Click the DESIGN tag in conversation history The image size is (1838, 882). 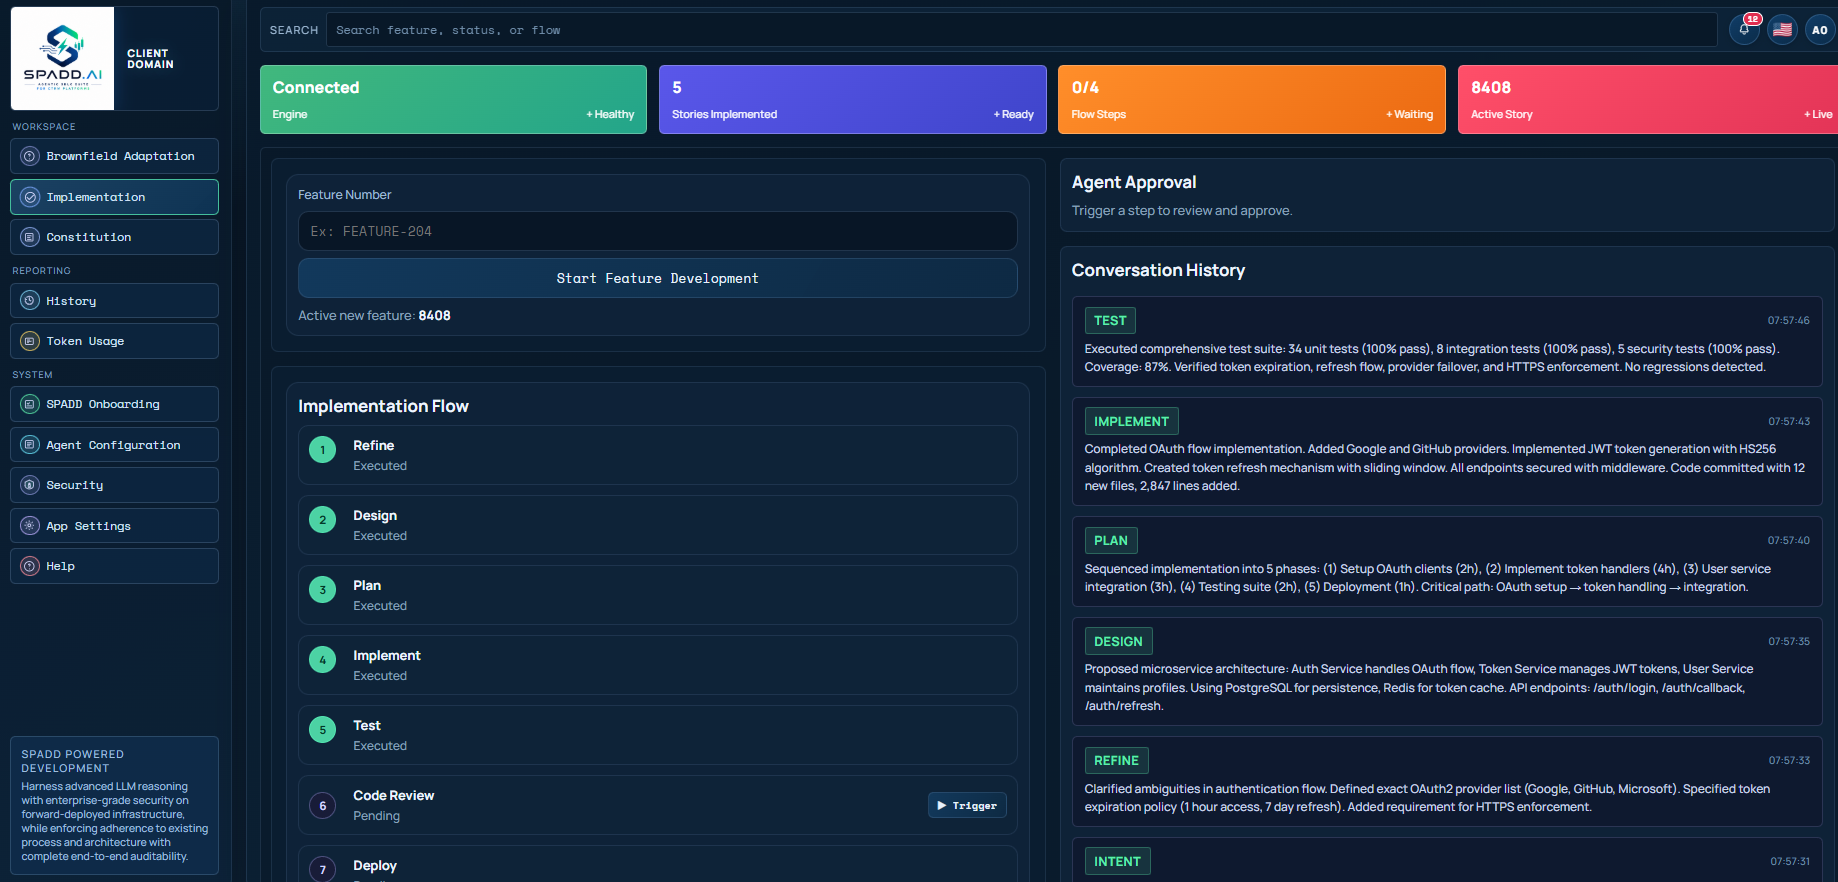(1118, 641)
